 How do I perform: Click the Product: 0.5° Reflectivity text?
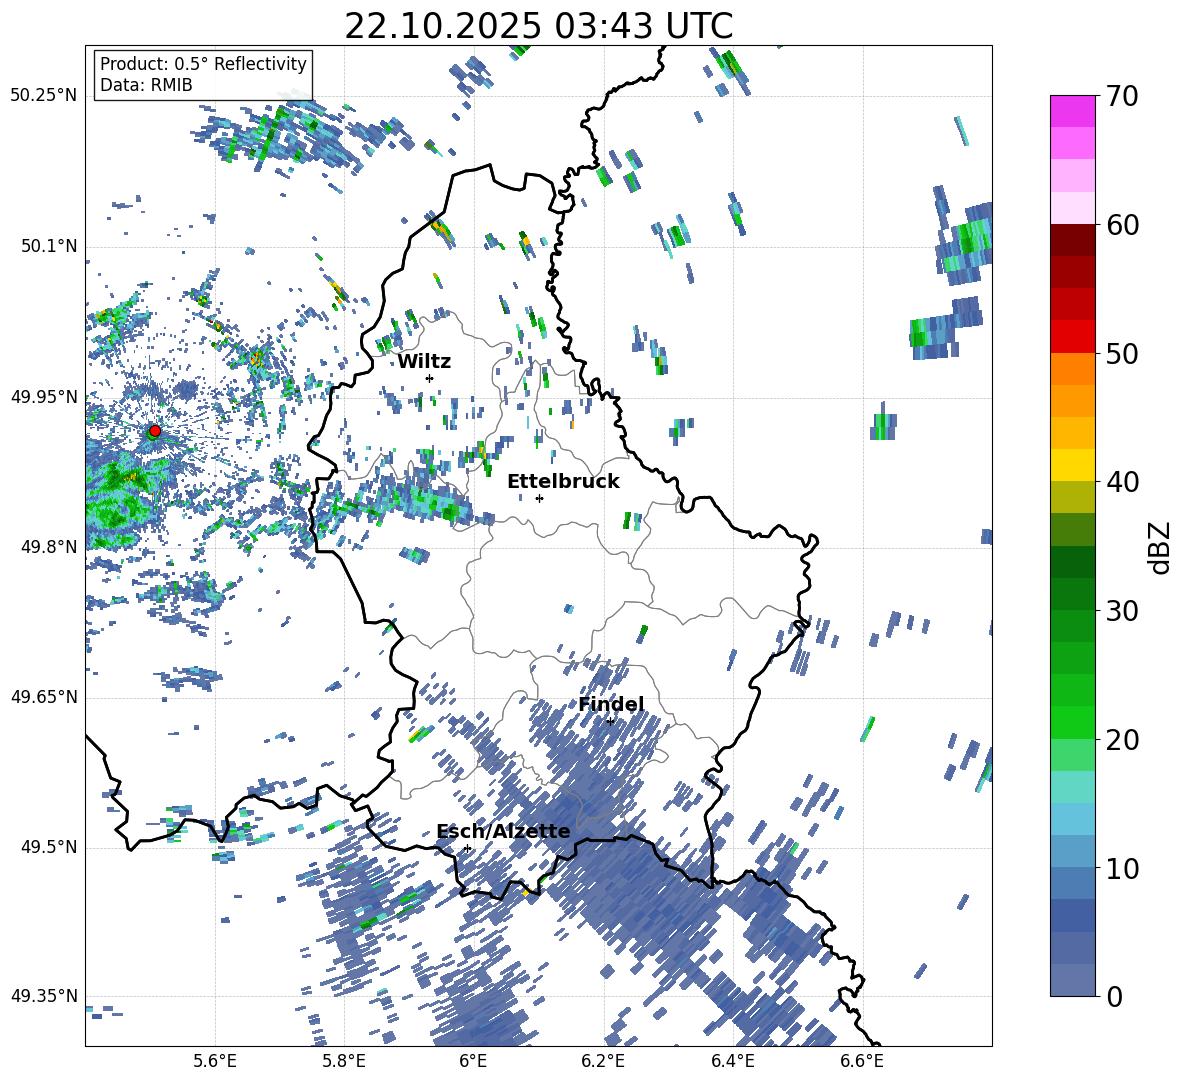pos(203,64)
